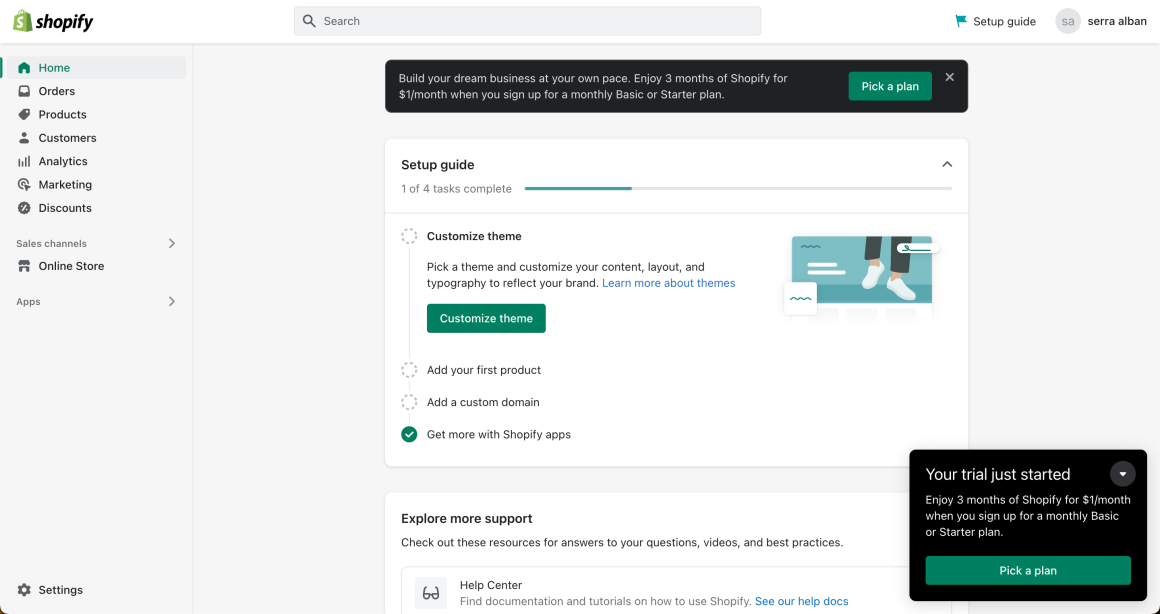Open the serra alban account menu

[x=1100, y=20]
